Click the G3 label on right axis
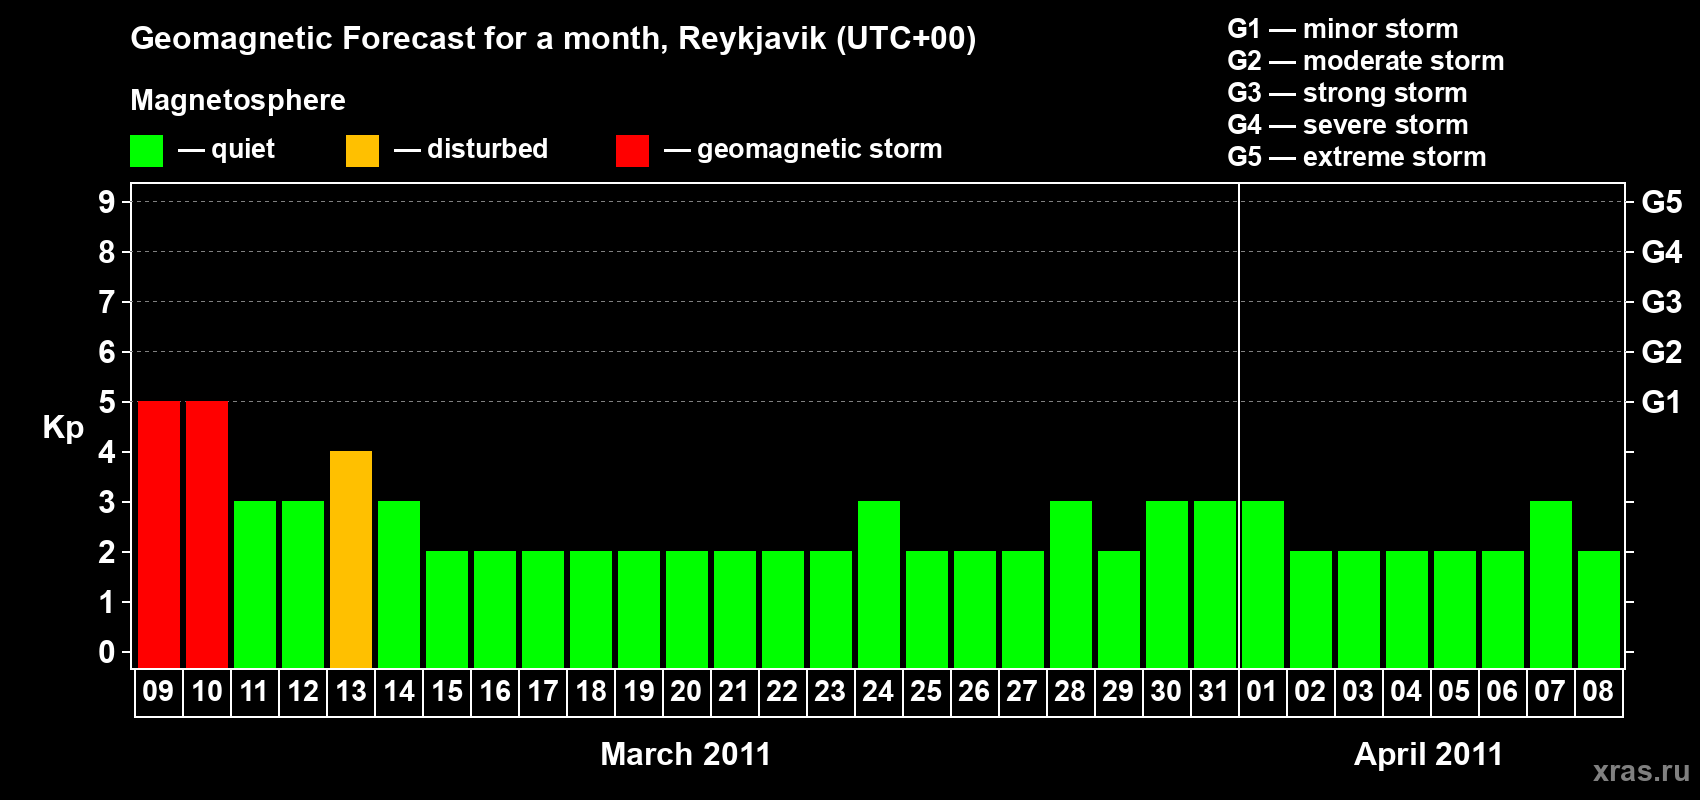The image size is (1700, 800). tap(1661, 302)
